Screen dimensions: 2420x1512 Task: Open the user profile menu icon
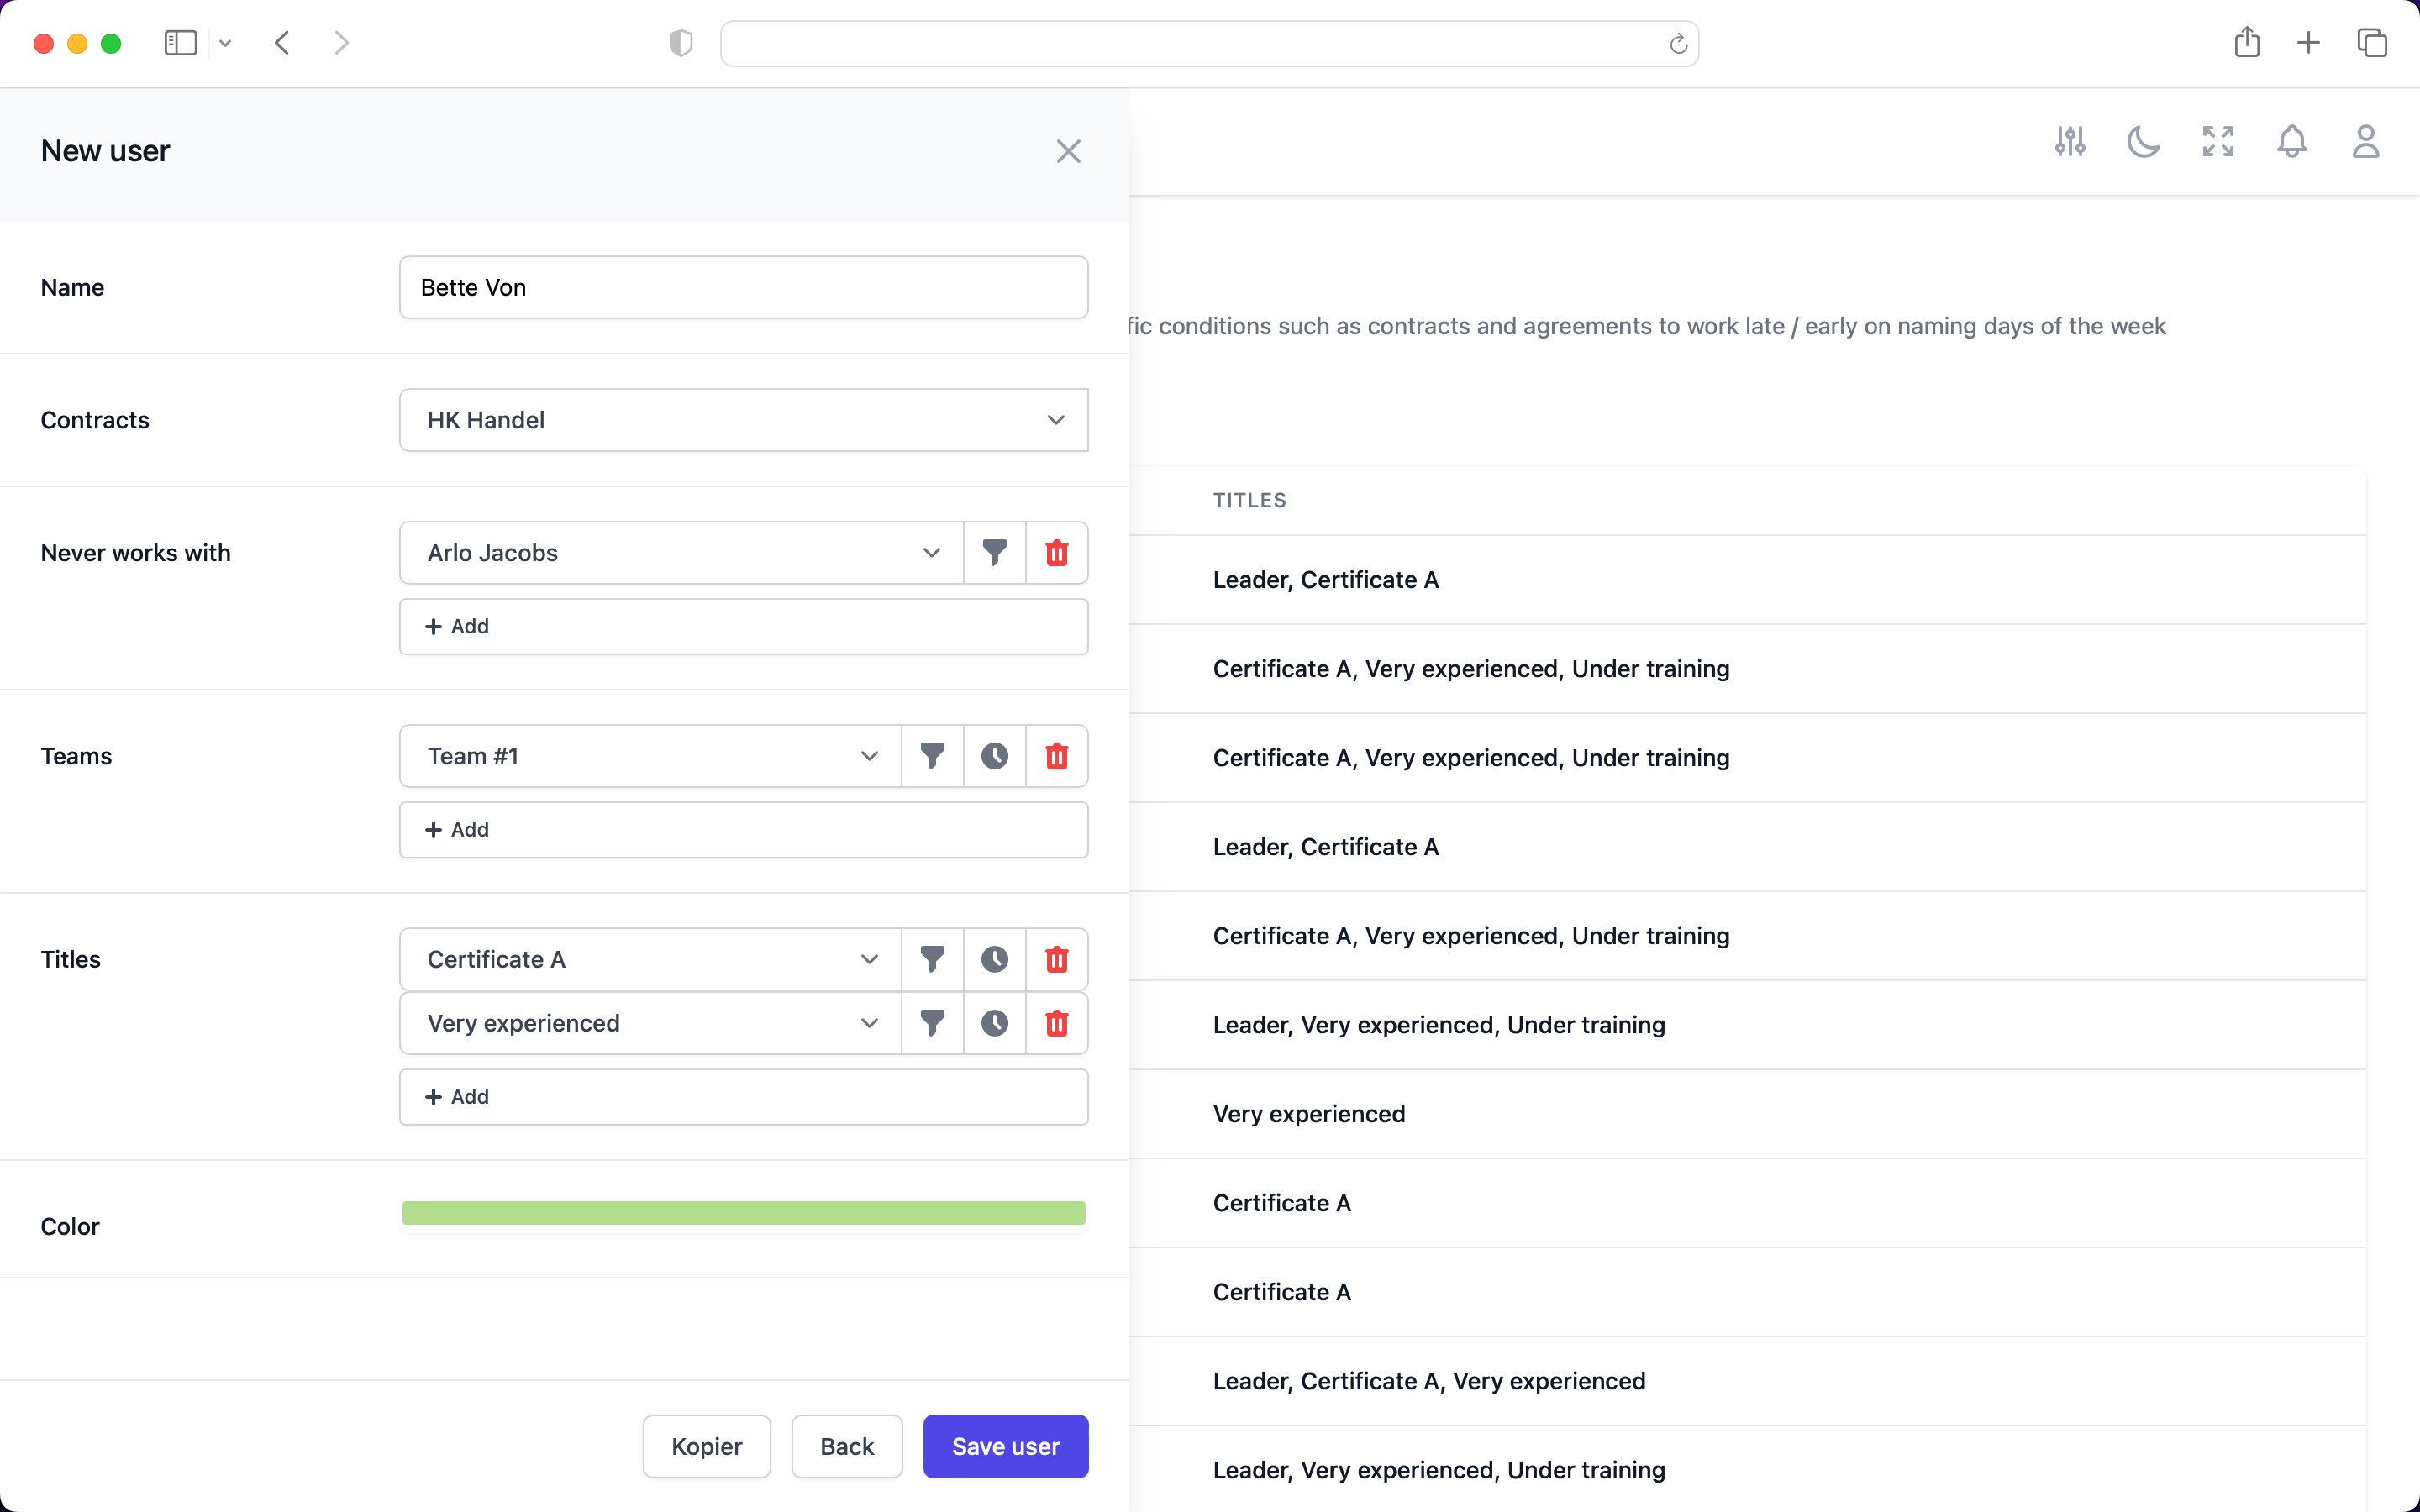[2365, 142]
